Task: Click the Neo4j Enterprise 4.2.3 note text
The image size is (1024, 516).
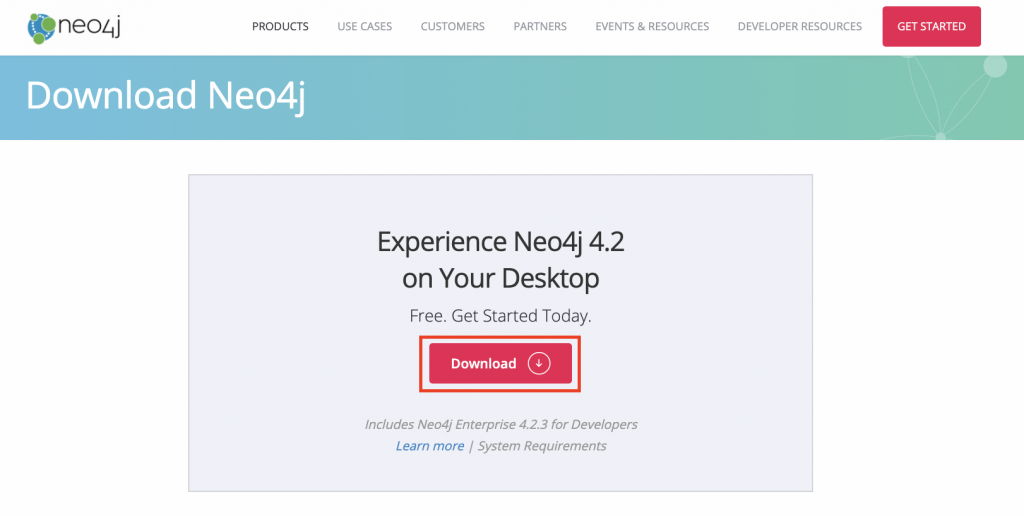Action: [x=501, y=424]
